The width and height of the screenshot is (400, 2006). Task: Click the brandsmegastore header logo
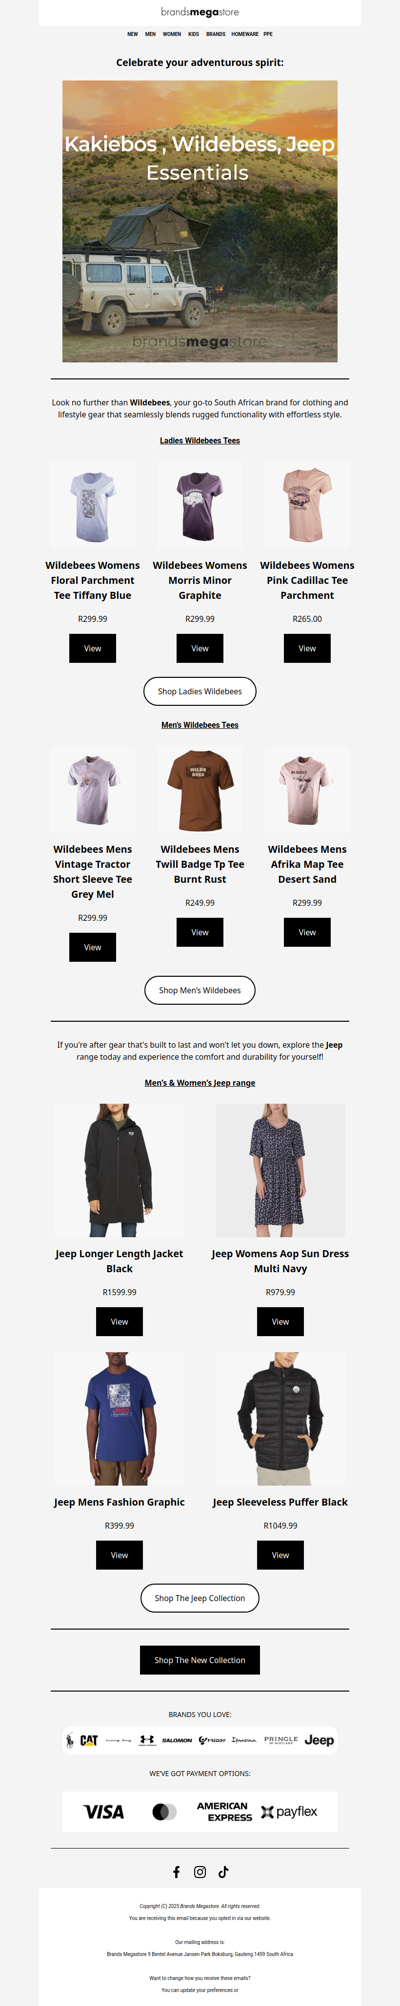tap(200, 12)
